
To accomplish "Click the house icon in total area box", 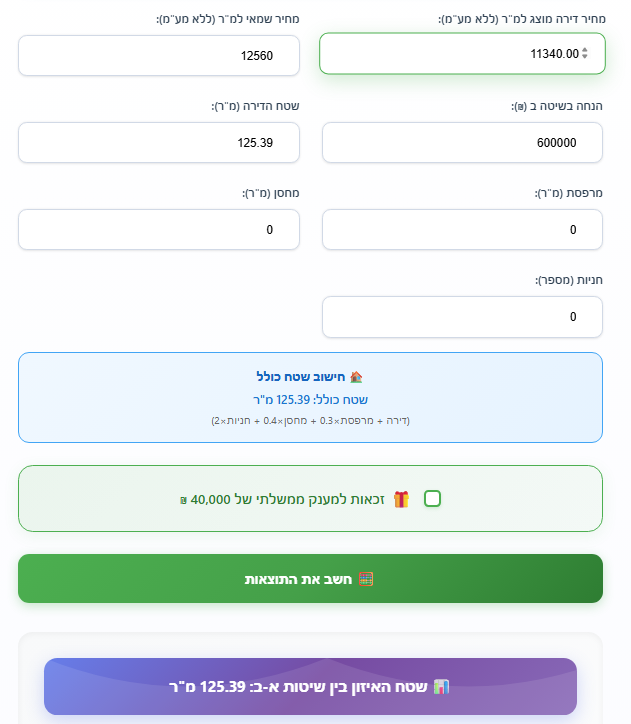I will (356, 377).
